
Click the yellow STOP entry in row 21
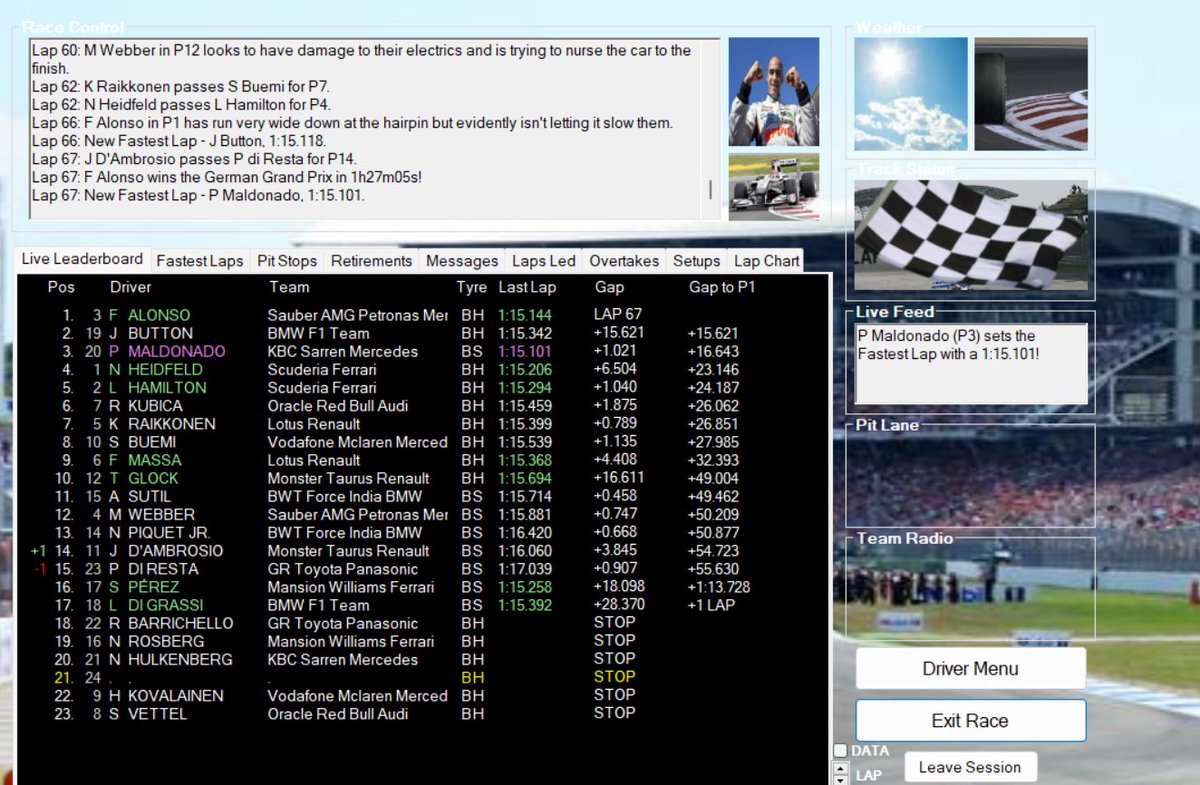tap(614, 677)
